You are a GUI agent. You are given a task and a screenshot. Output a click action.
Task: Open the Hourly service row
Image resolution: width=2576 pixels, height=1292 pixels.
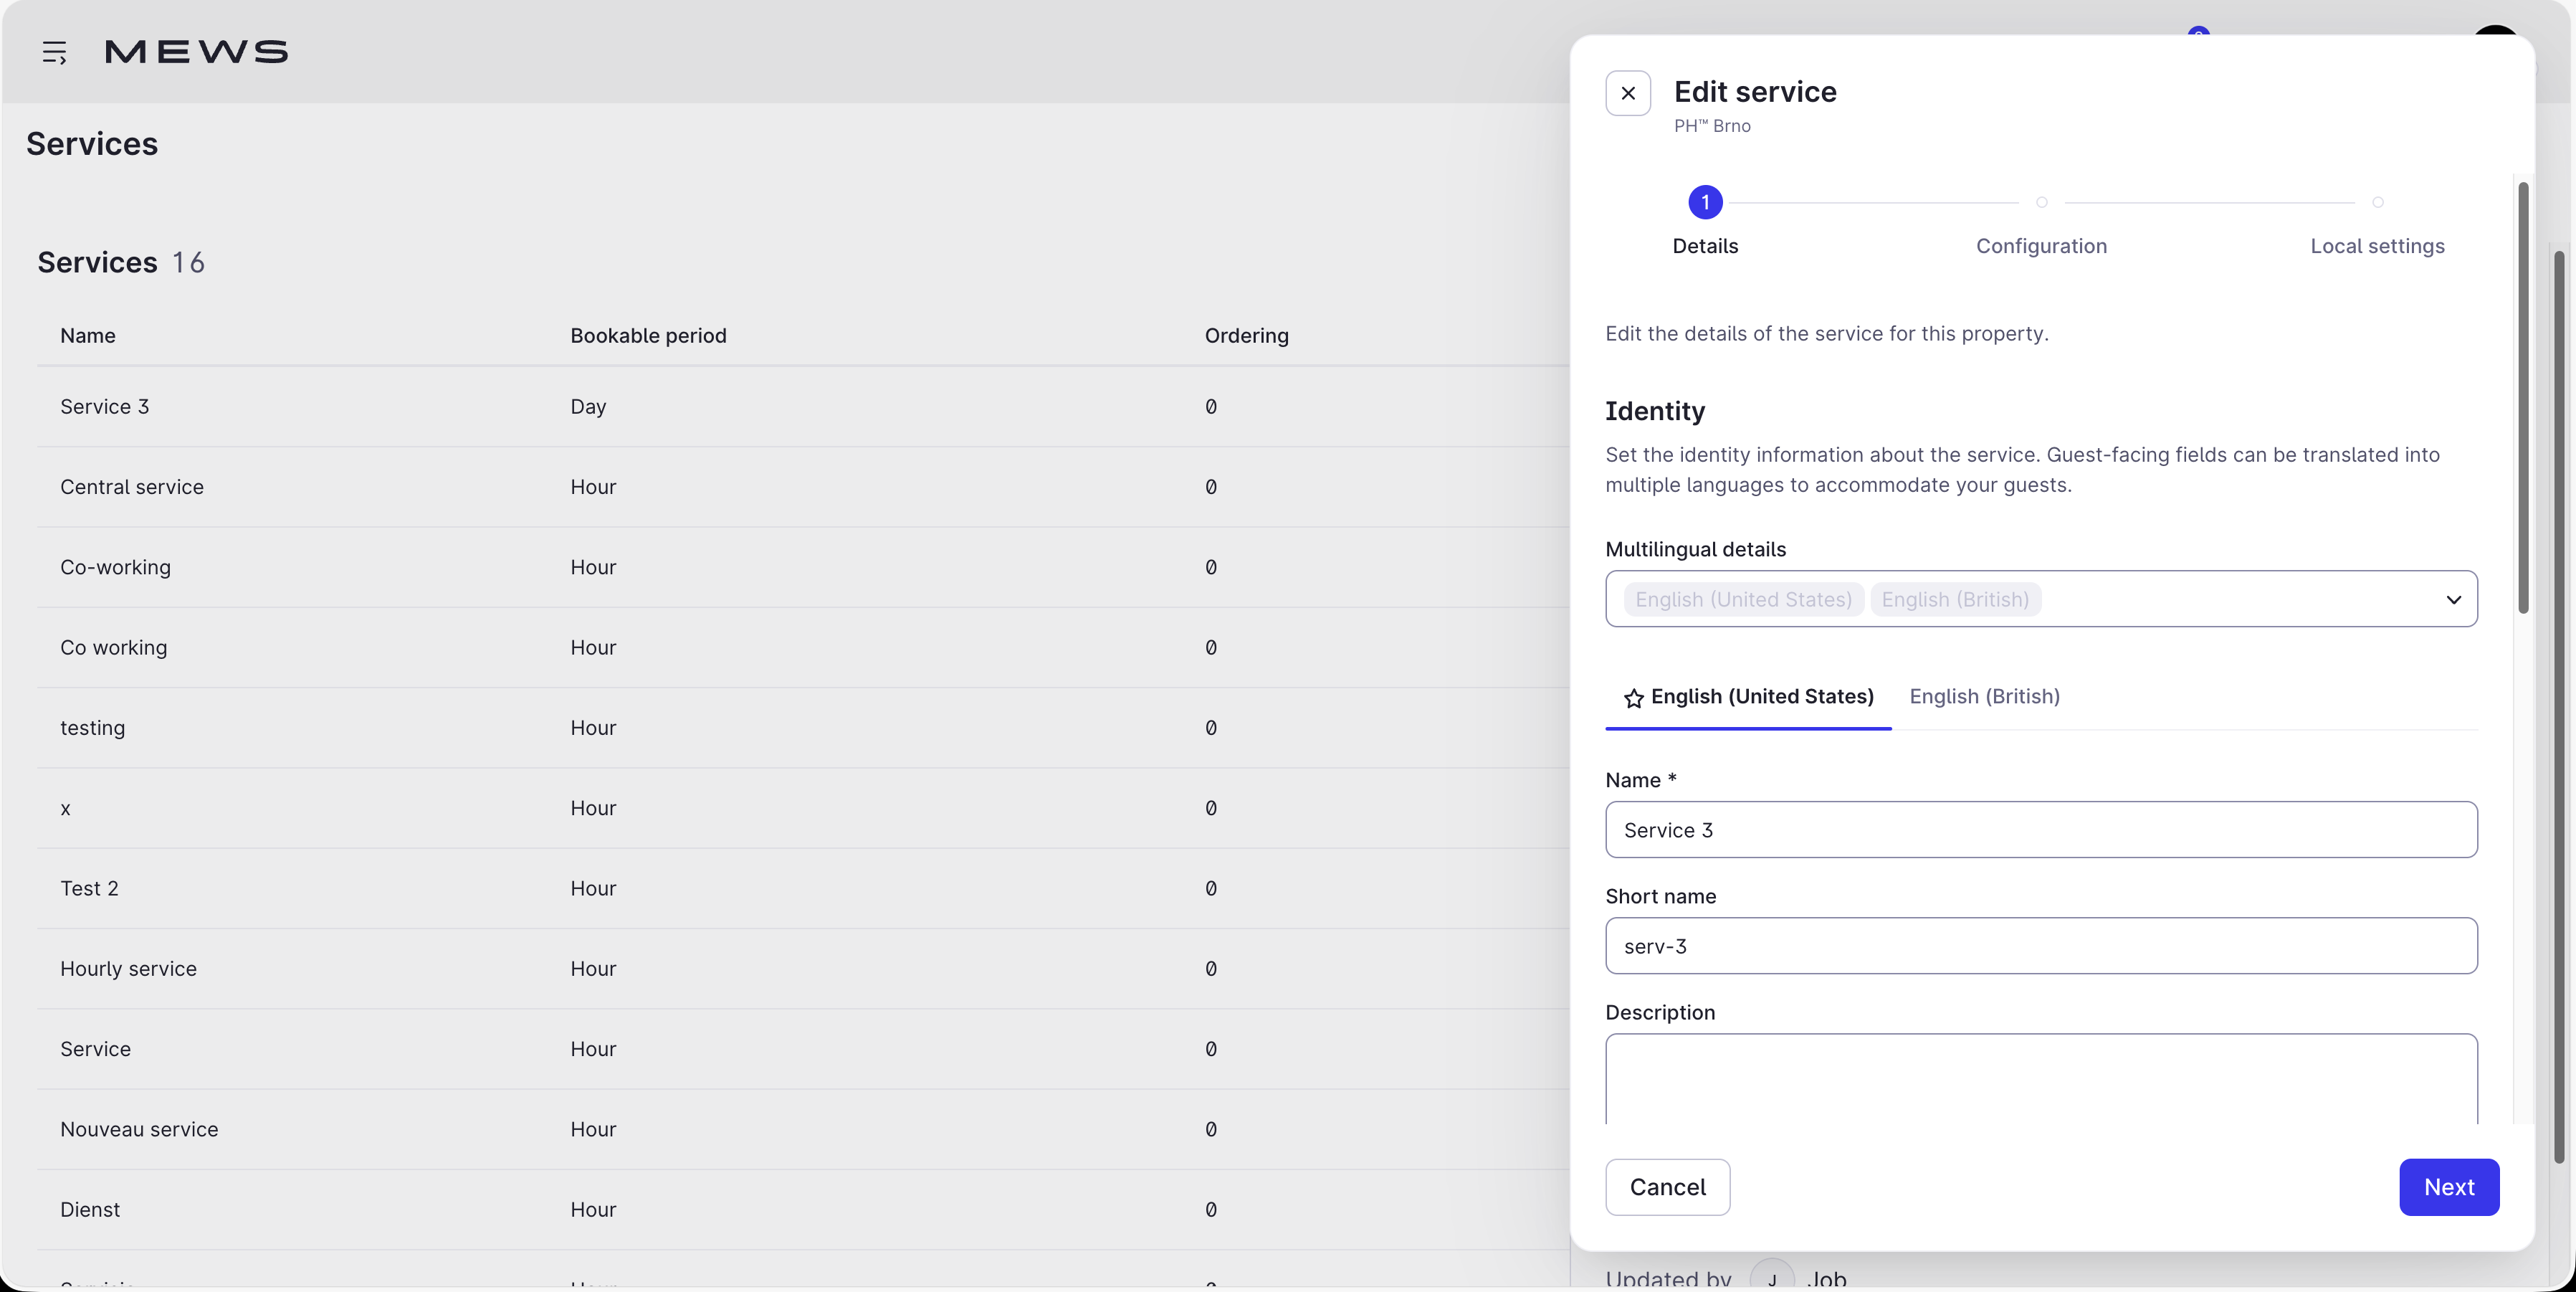pyautogui.click(x=802, y=969)
